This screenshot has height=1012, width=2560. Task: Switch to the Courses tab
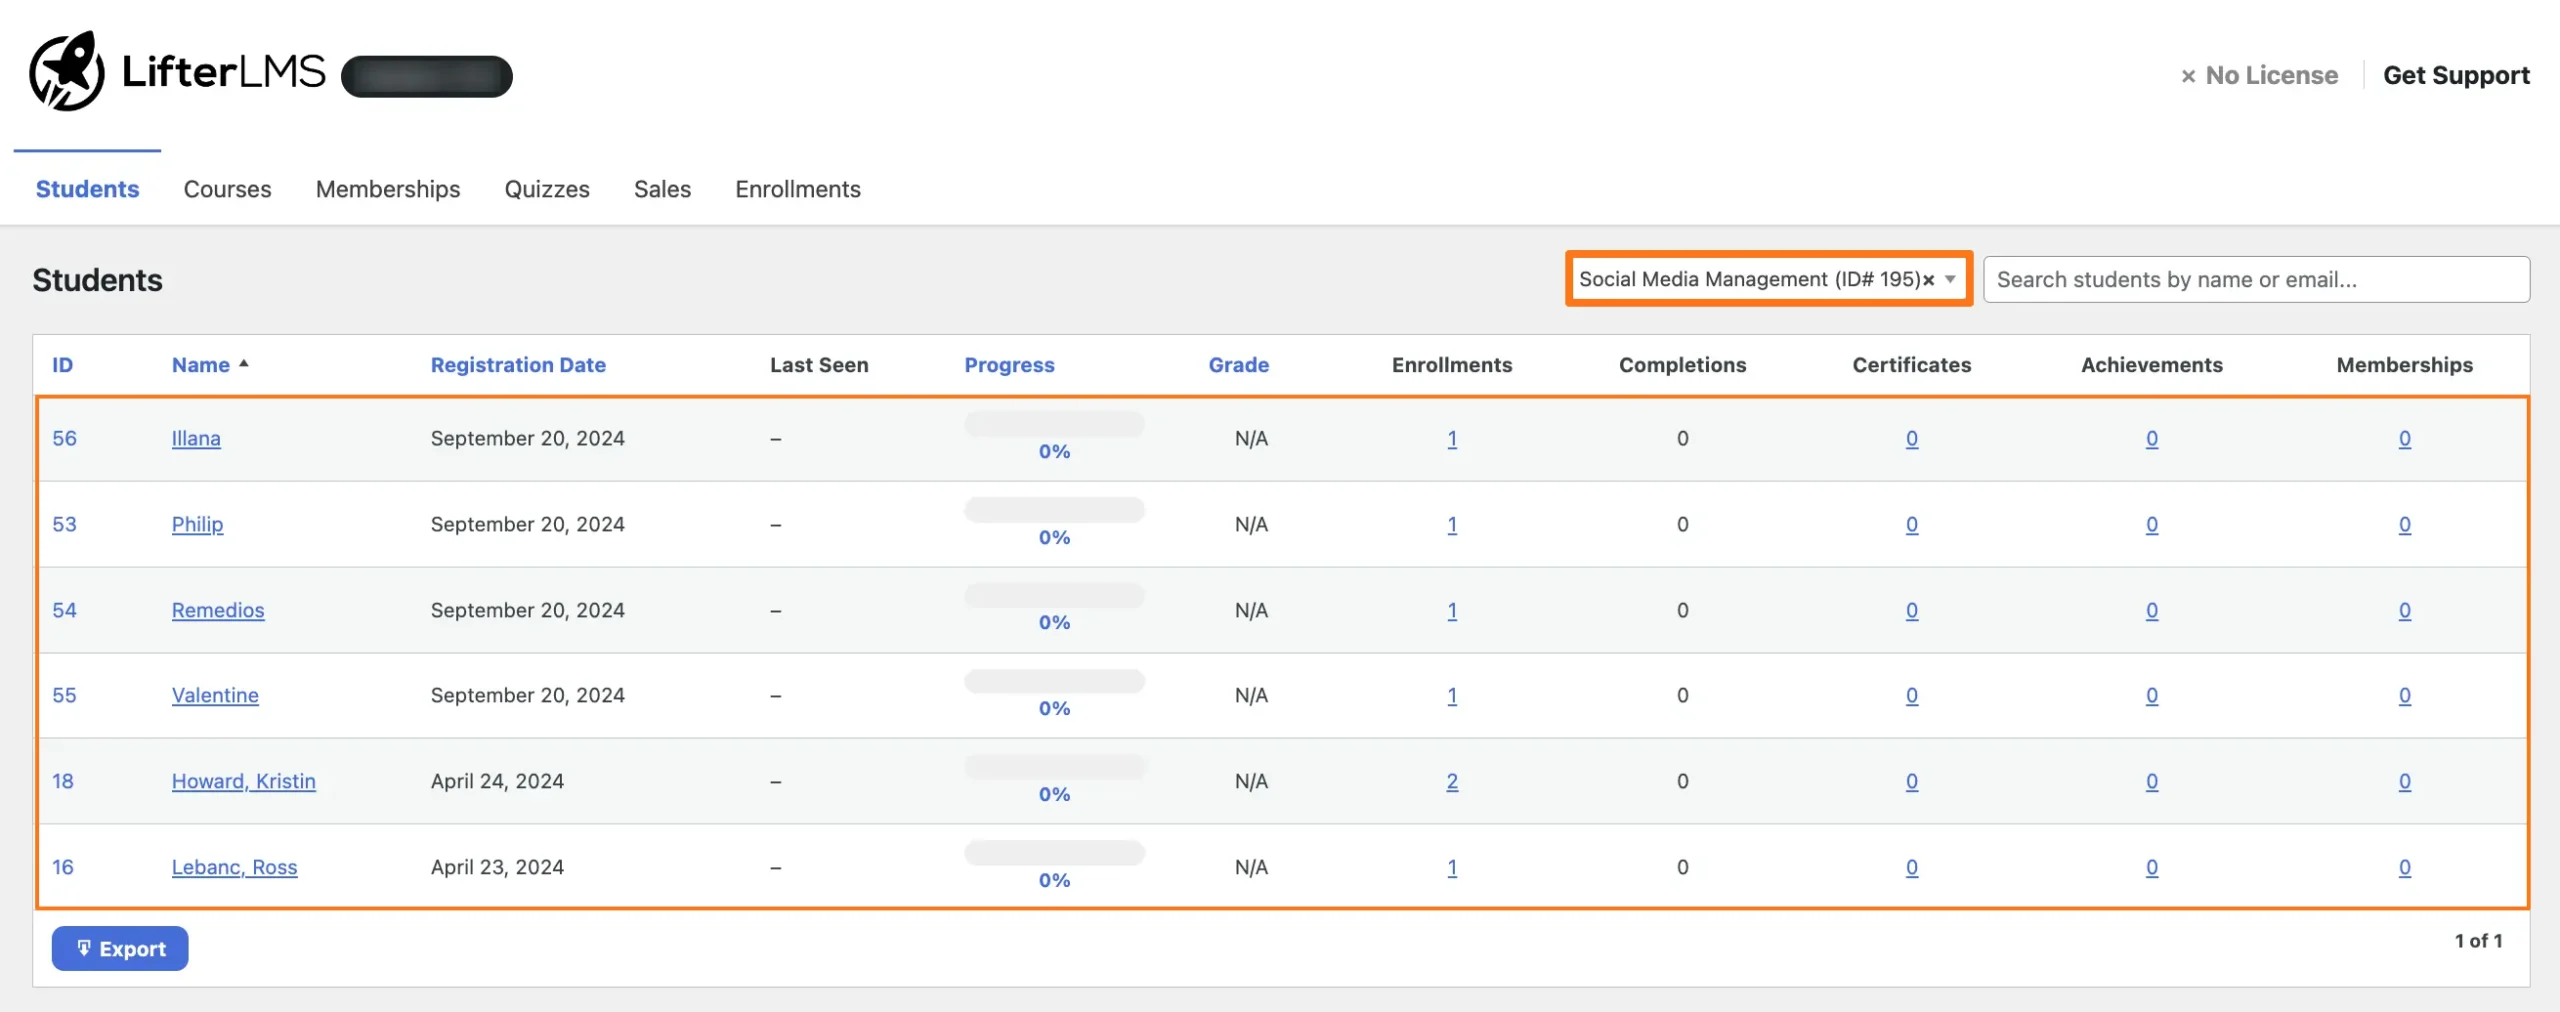pyautogui.click(x=227, y=189)
